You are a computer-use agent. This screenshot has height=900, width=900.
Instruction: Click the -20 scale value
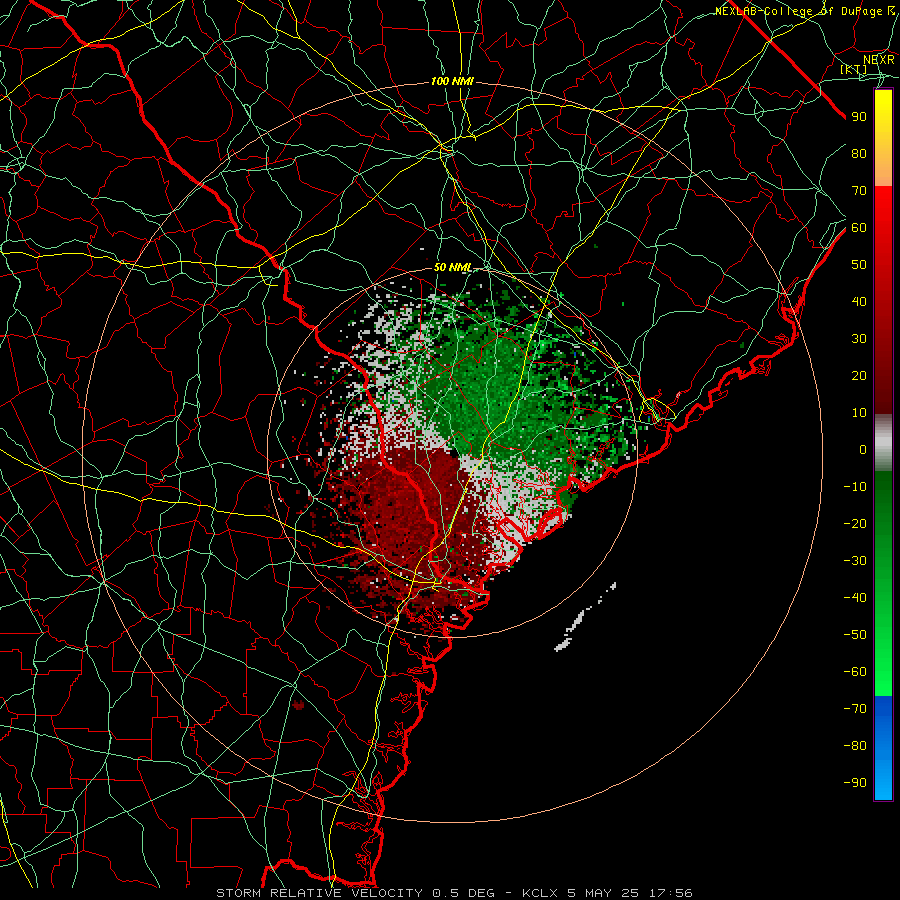pyautogui.click(x=855, y=523)
